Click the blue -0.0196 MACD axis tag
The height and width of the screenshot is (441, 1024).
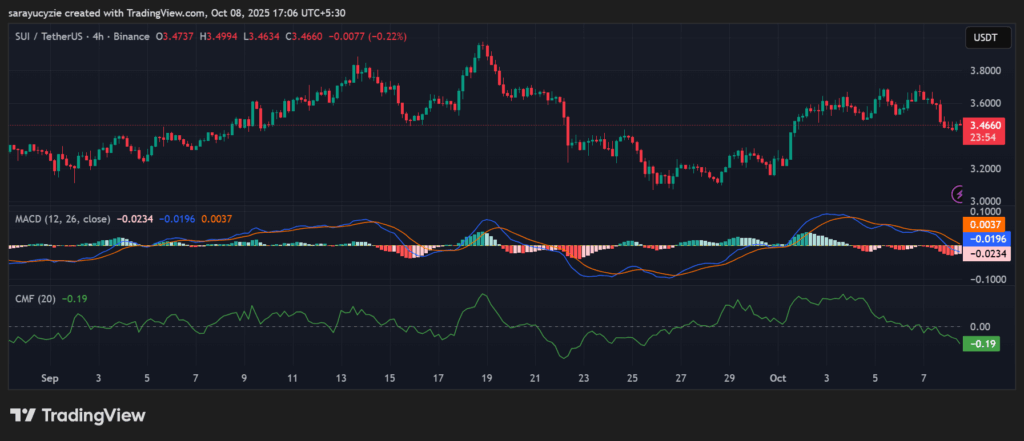(981, 239)
